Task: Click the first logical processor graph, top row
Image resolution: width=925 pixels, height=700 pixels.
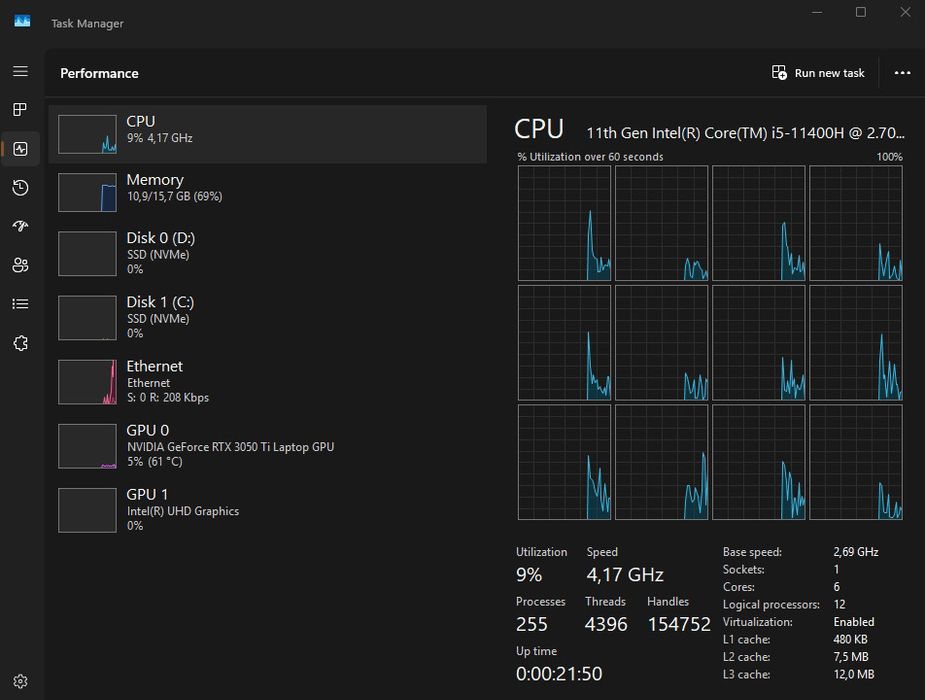Action: point(565,223)
